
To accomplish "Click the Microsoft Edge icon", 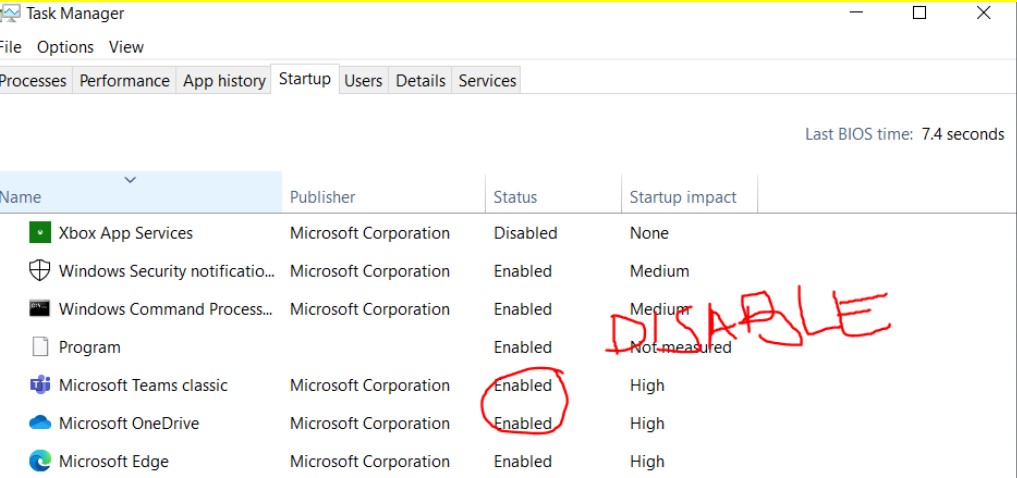I will (x=39, y=461).
